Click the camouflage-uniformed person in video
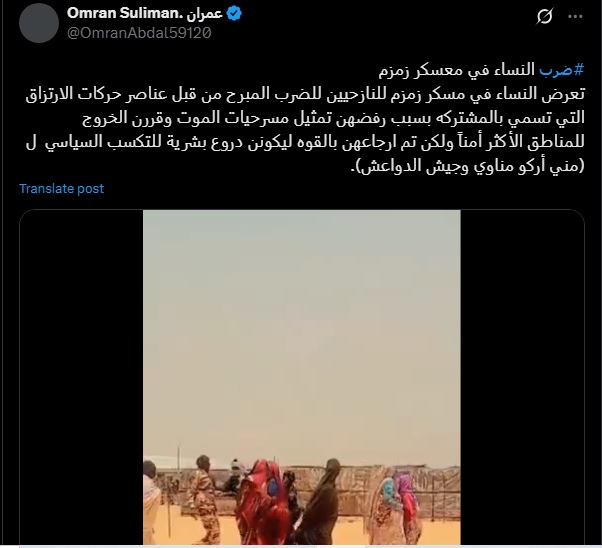Viewport: 602px width, 548px height. point(205,499)
